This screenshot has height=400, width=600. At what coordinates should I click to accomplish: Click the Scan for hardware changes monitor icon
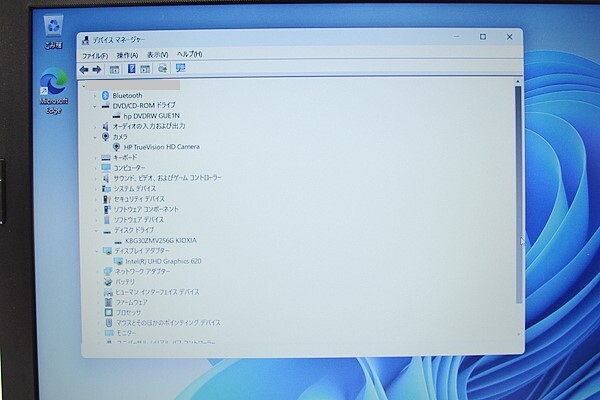[180, 68]
